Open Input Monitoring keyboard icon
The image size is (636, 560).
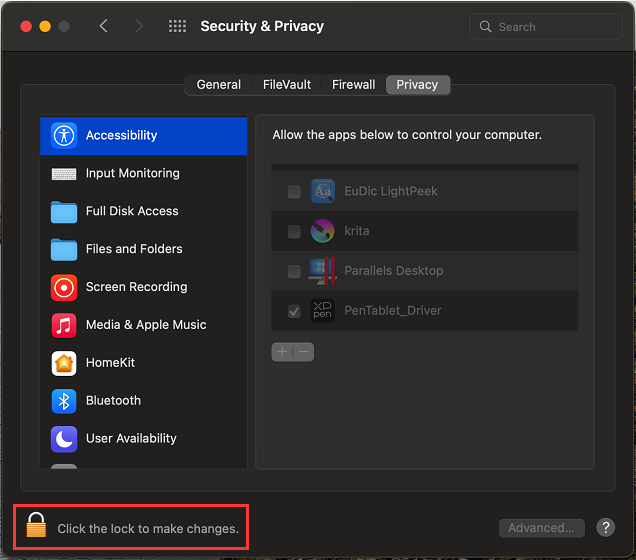(x=64, y=173)
